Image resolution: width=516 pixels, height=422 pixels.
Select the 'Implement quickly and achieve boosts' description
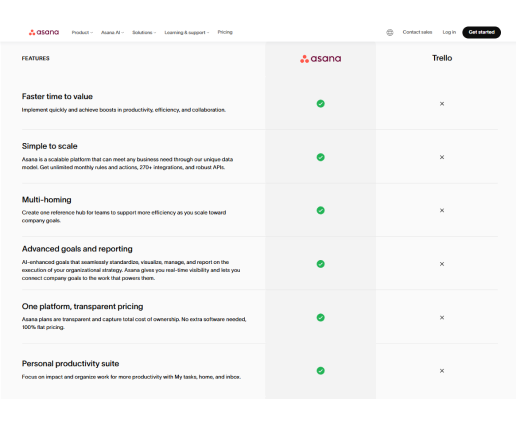point(124,110)
